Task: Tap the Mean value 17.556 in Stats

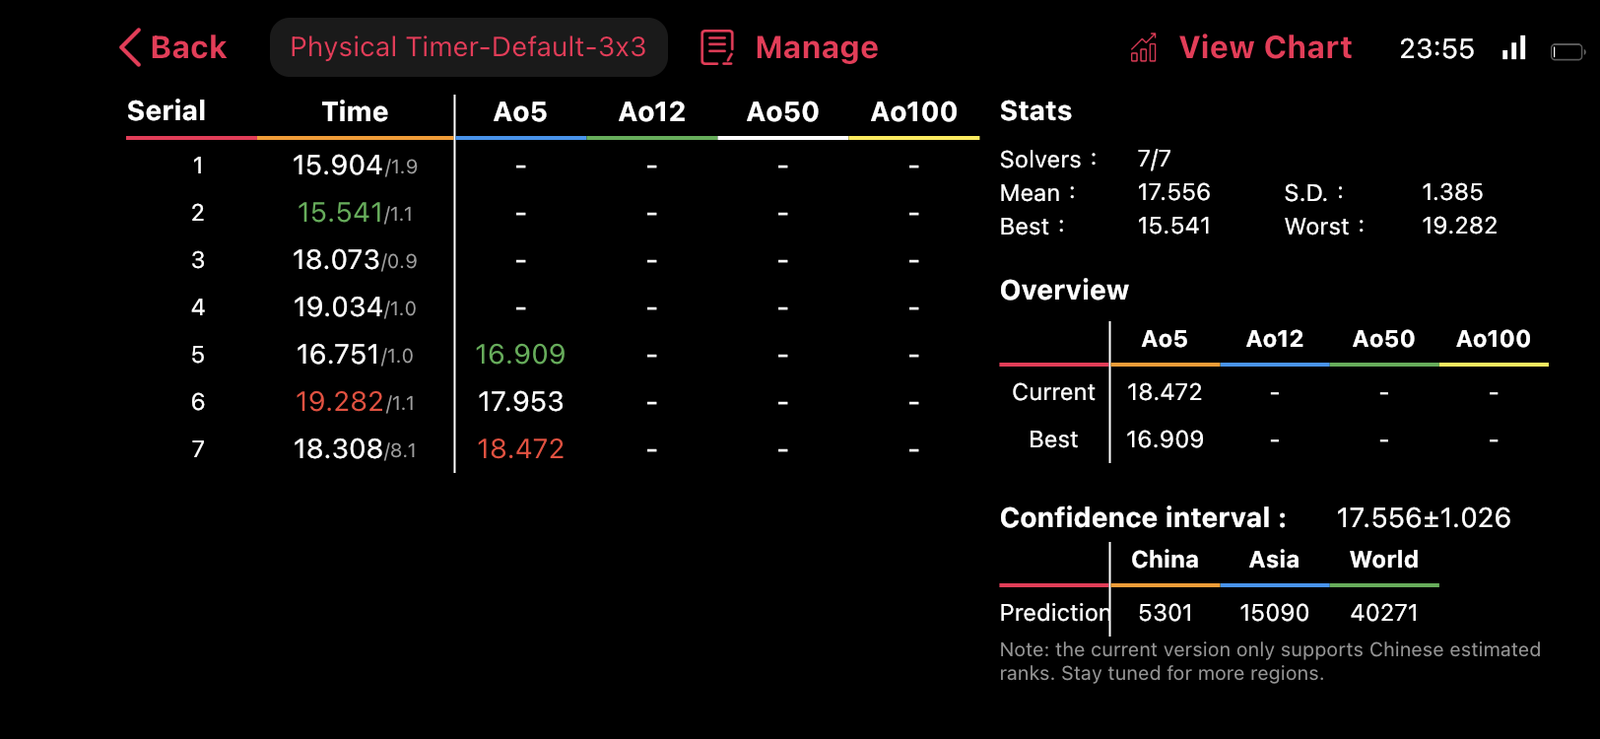Action: pos(1174,192)
